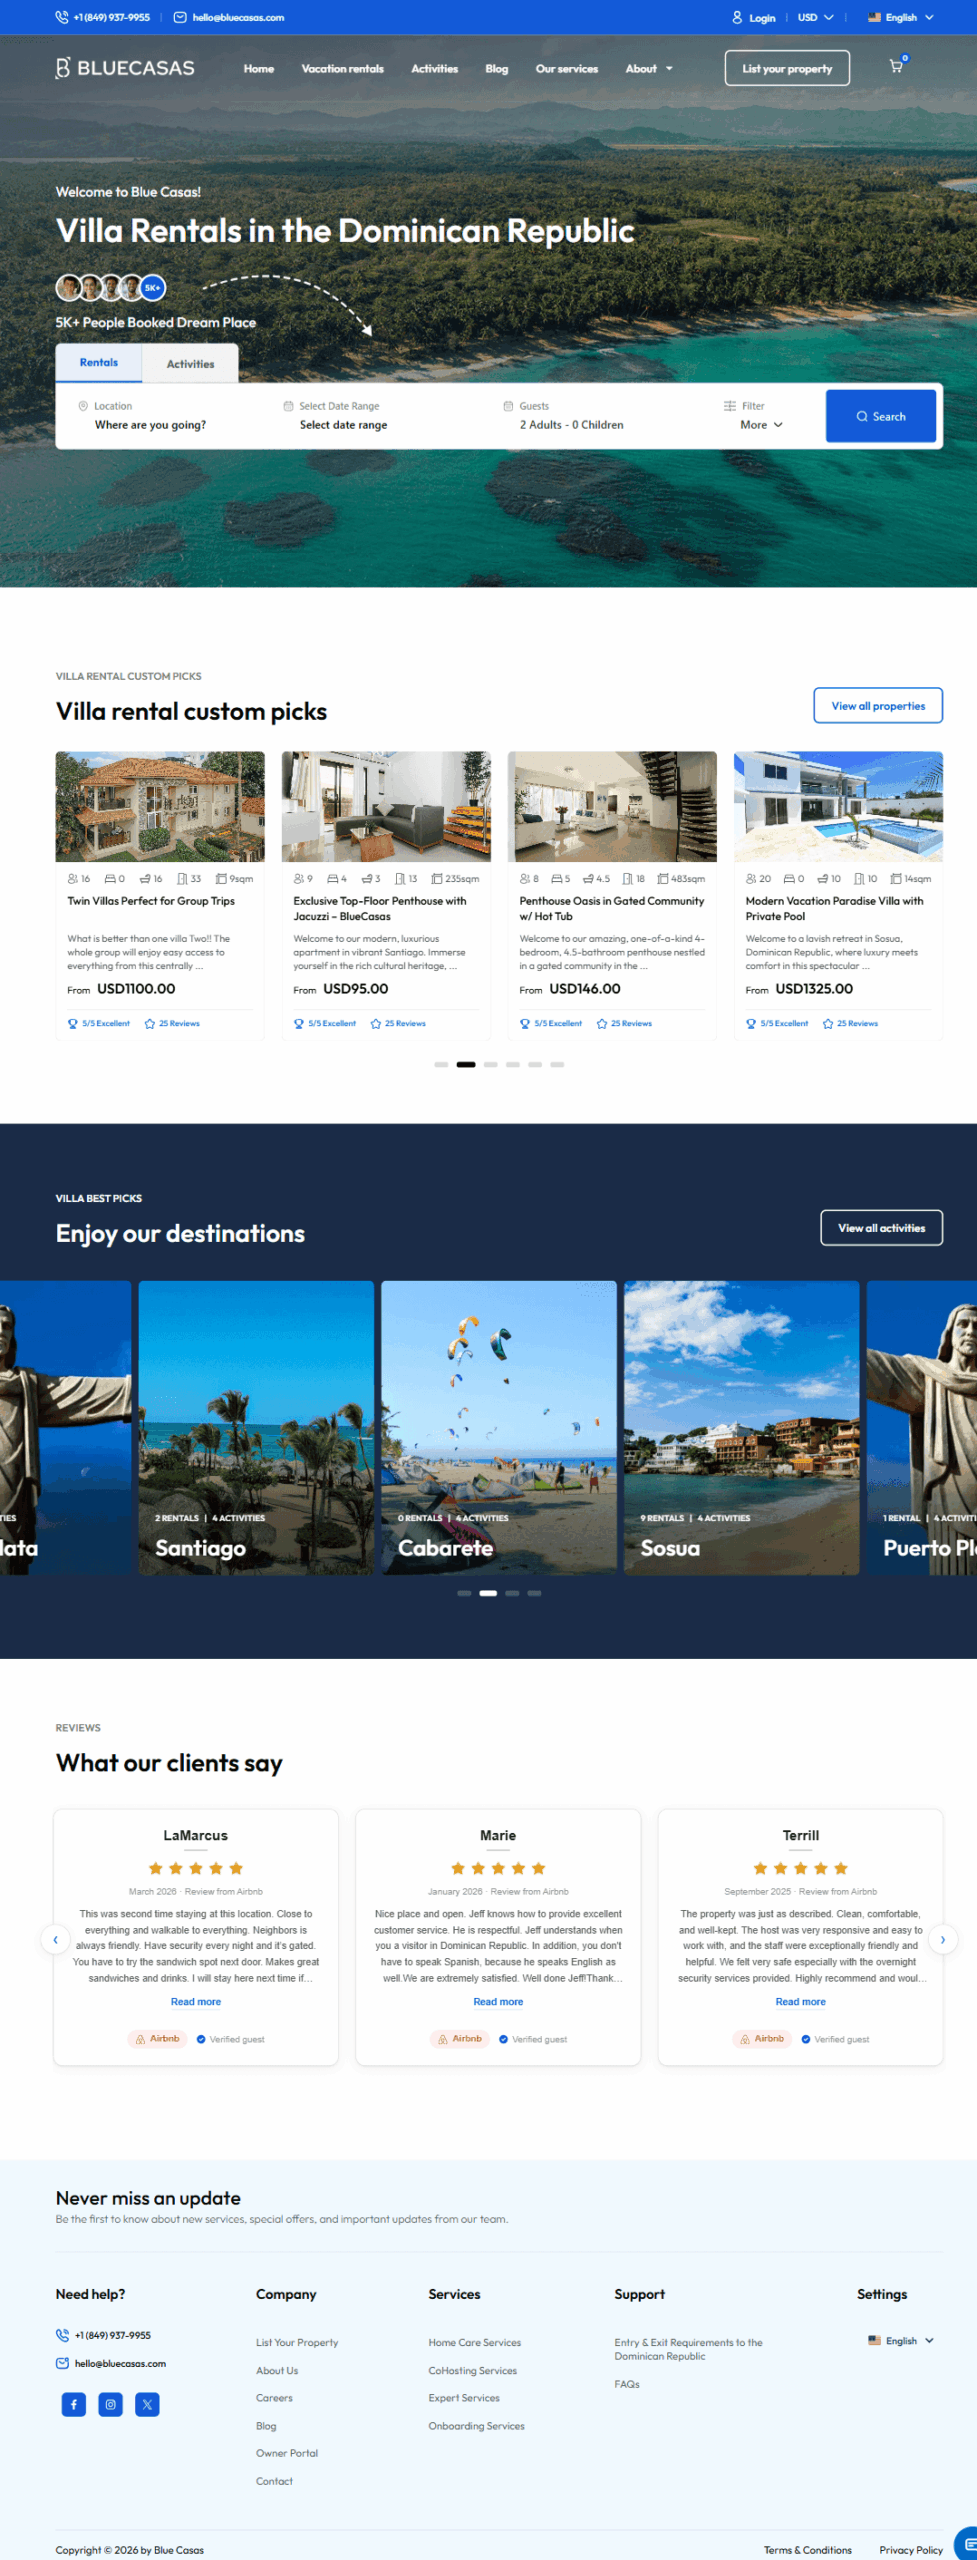Open Home in navigation
This screenshot has width=977, height=2560.
(x=259, y=69)
